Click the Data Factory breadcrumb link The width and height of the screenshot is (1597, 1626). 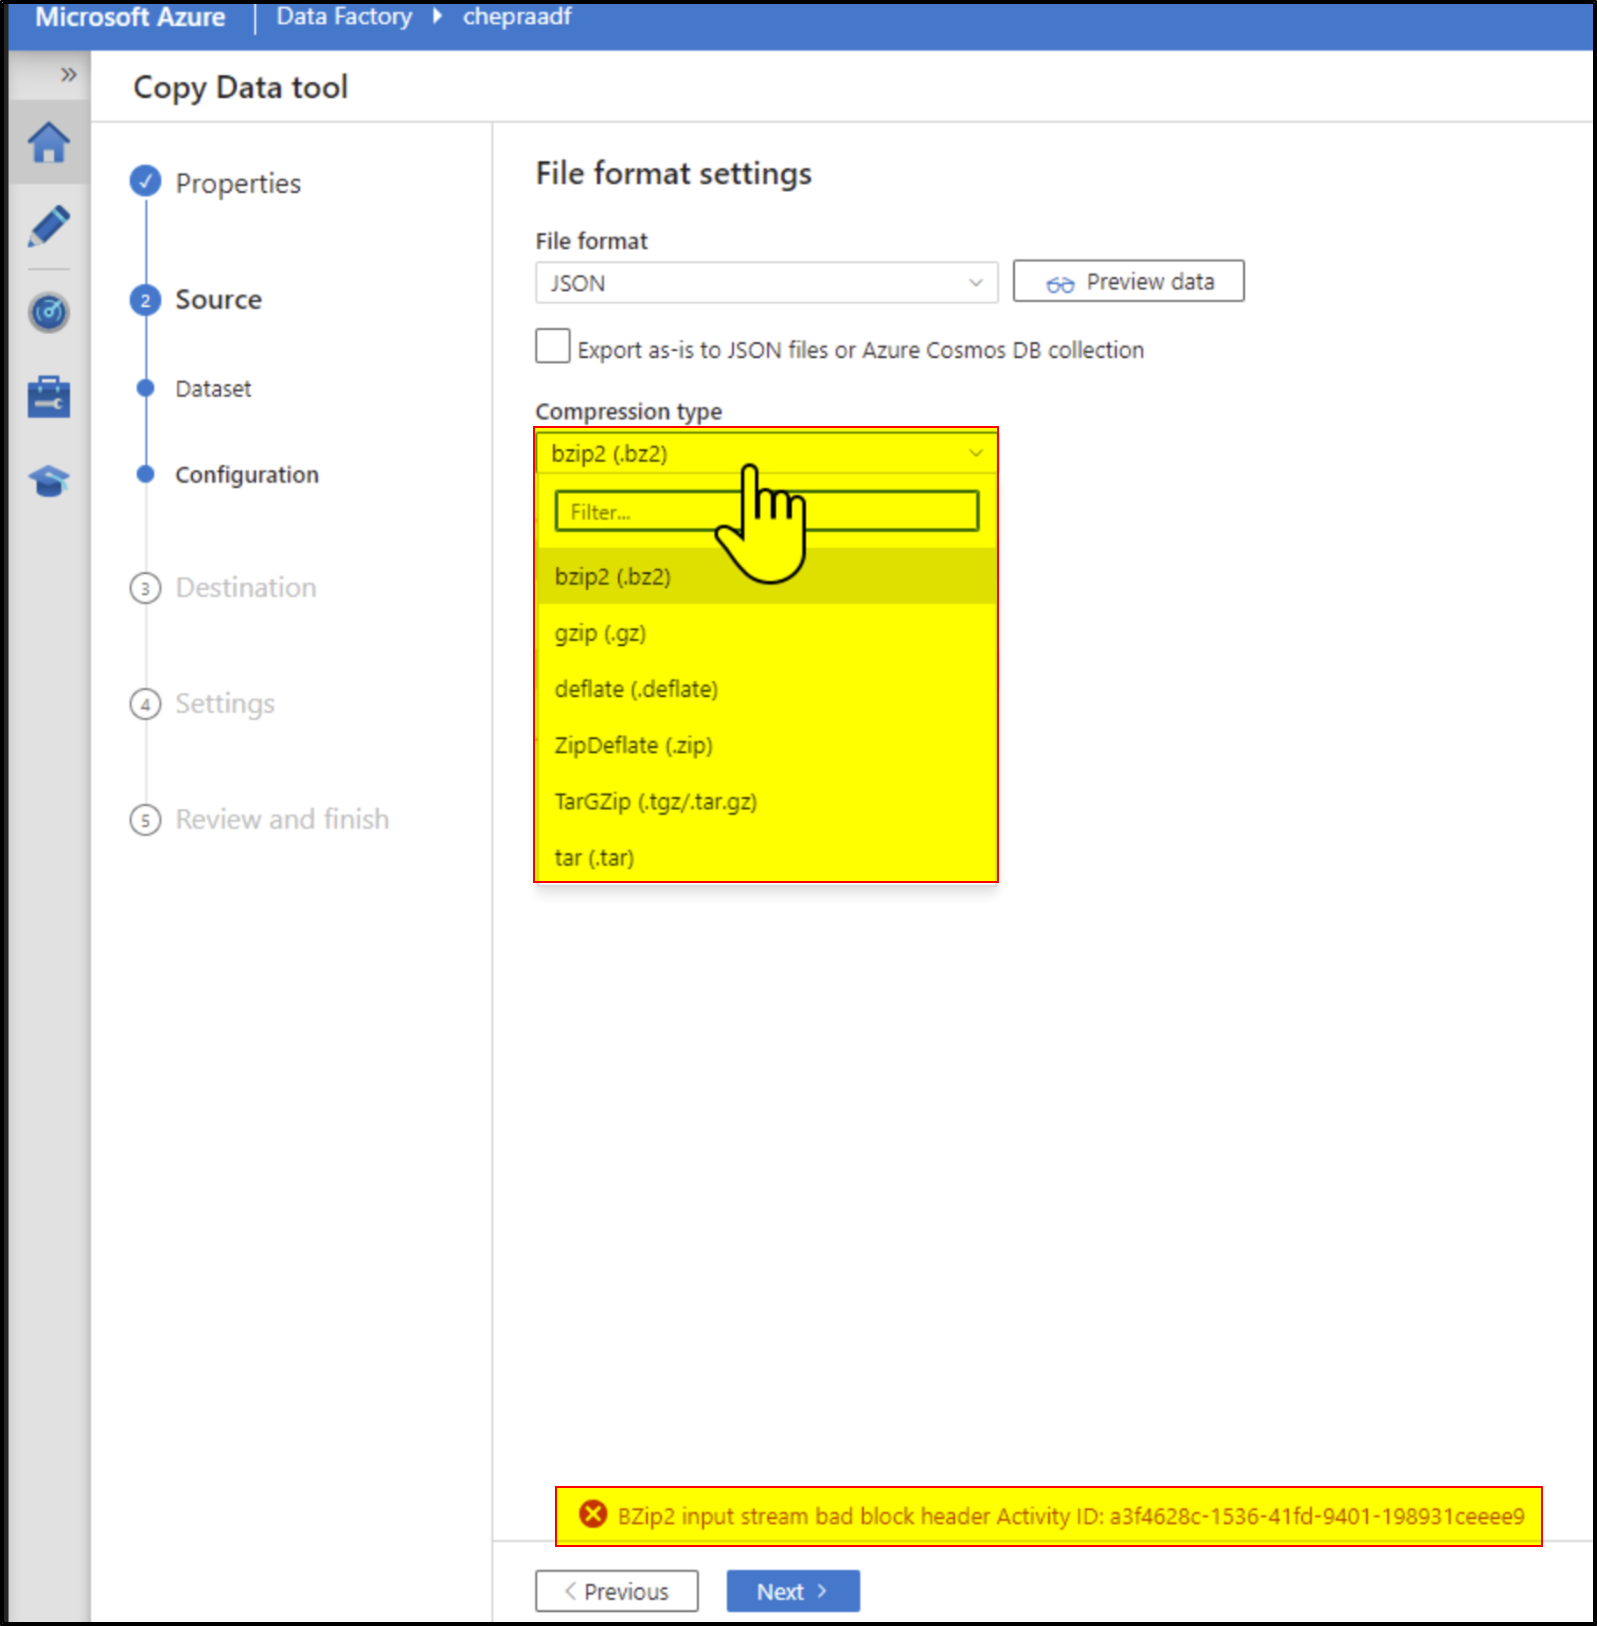344,16
